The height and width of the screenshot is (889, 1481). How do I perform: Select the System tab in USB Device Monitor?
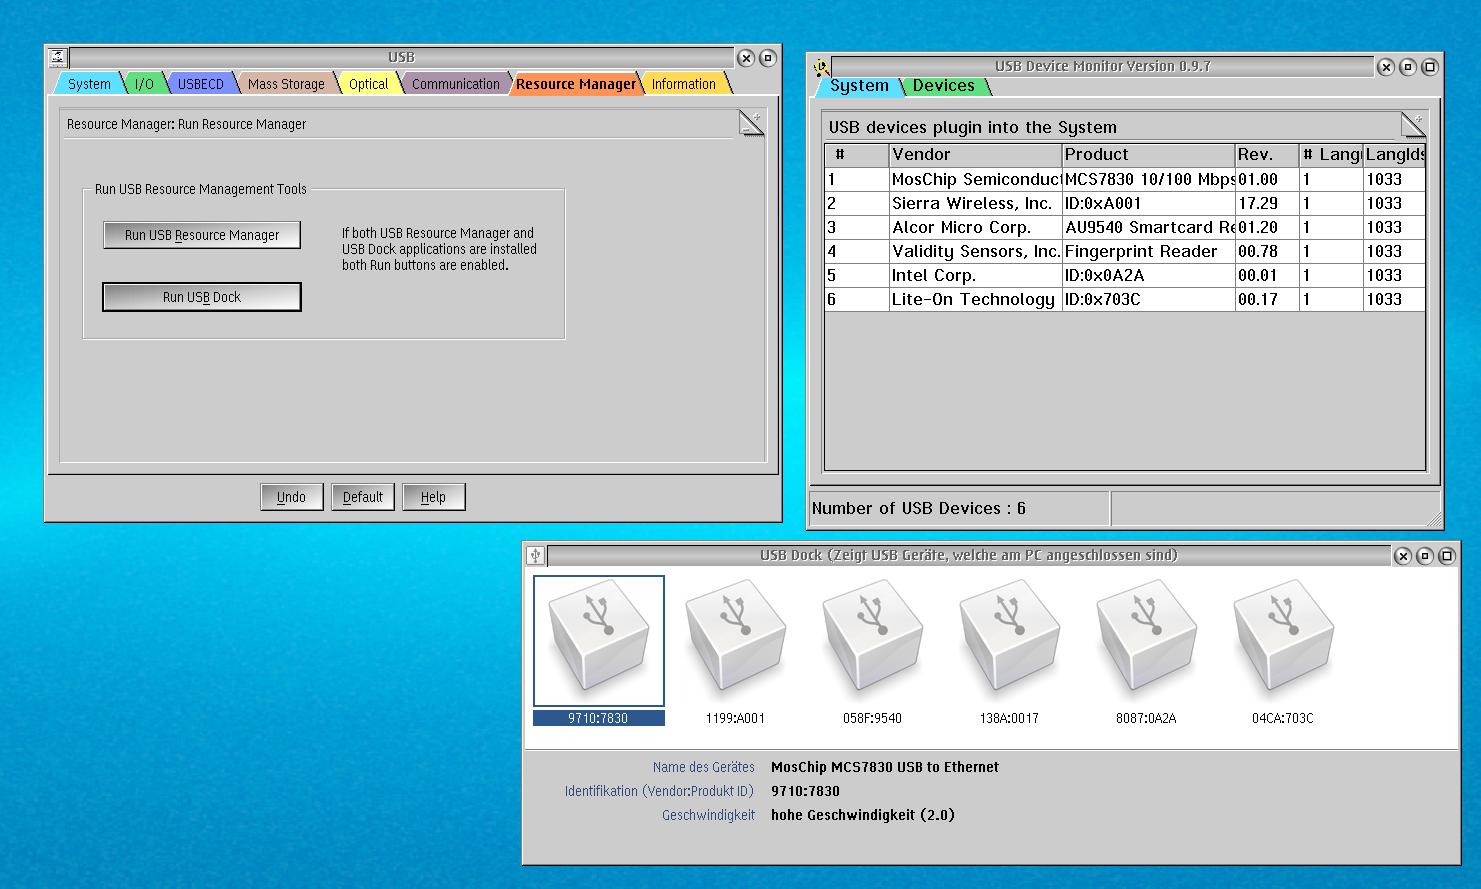tap(859, 86)
